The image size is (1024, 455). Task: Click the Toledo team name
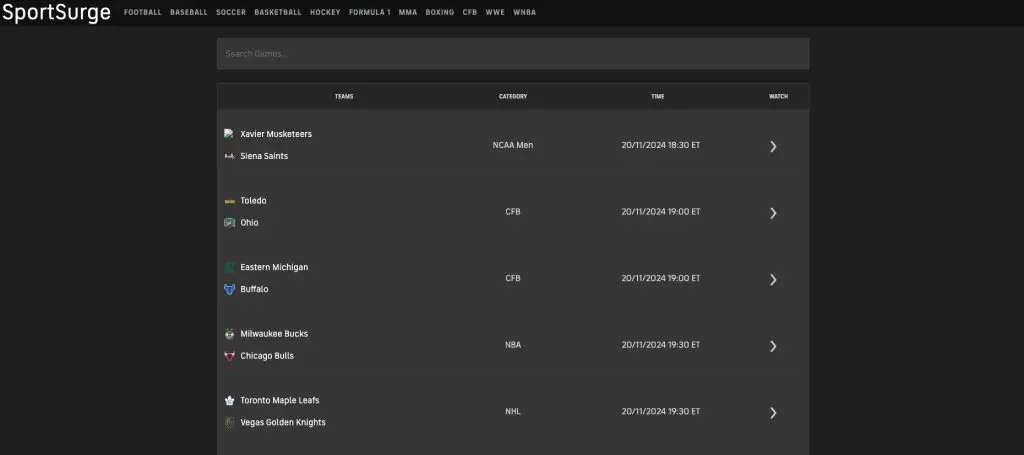pyautogui.click(x=253, y=200)
